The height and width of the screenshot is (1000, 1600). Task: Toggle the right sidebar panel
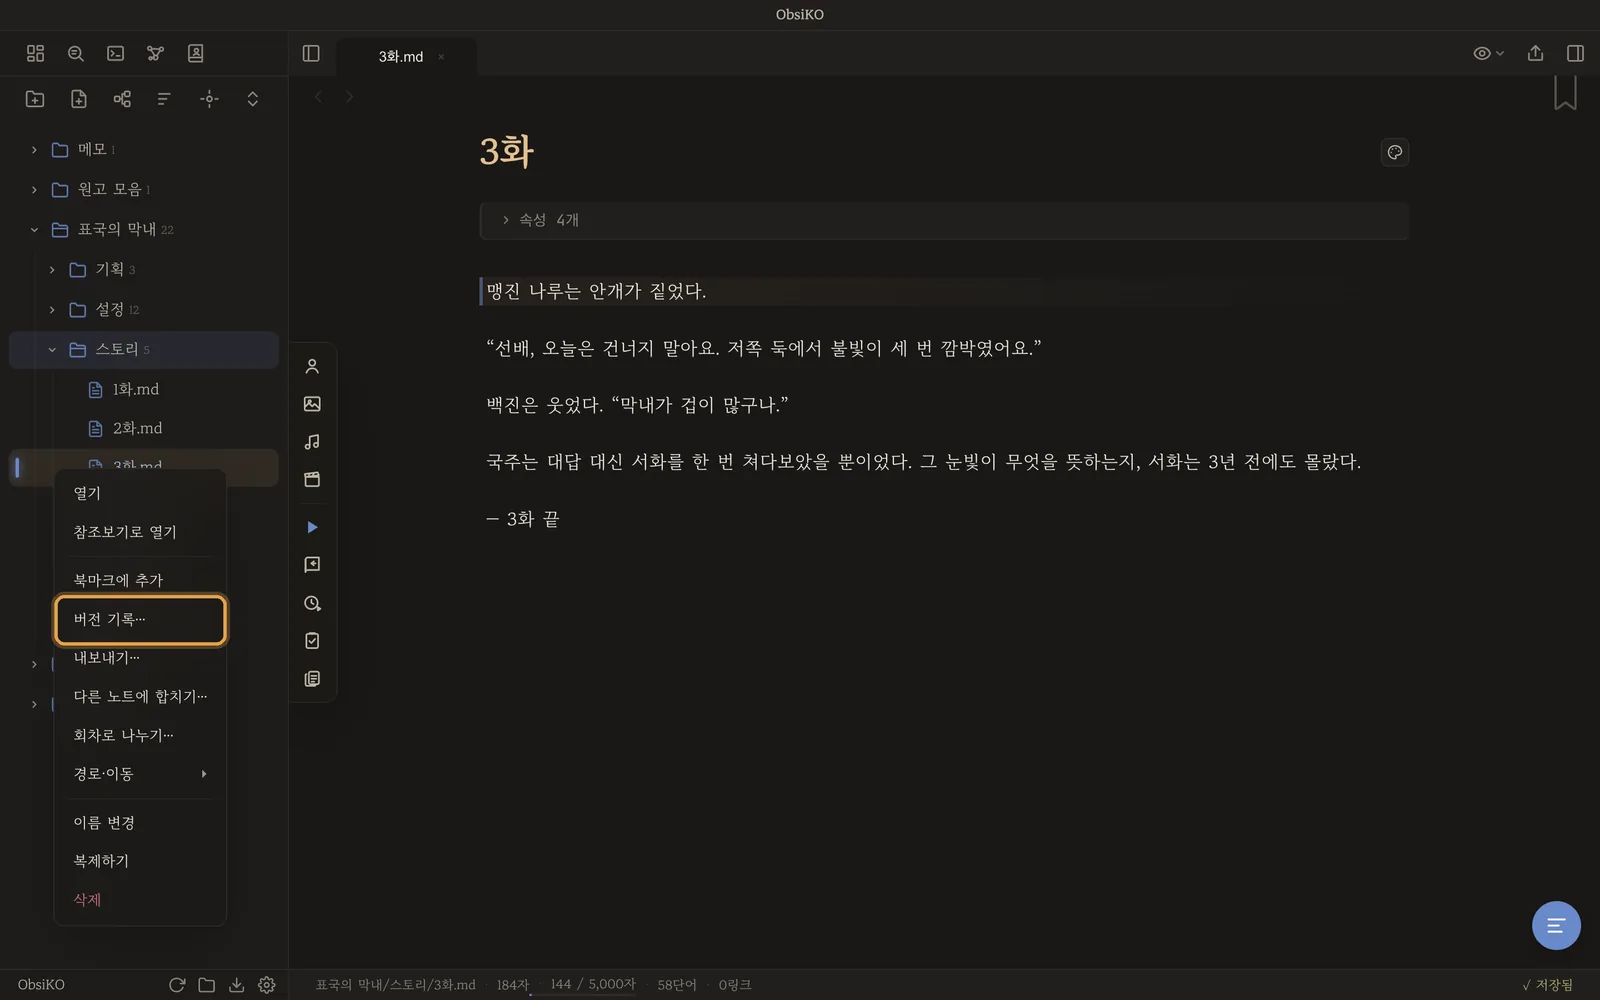tap(1575, 53)
